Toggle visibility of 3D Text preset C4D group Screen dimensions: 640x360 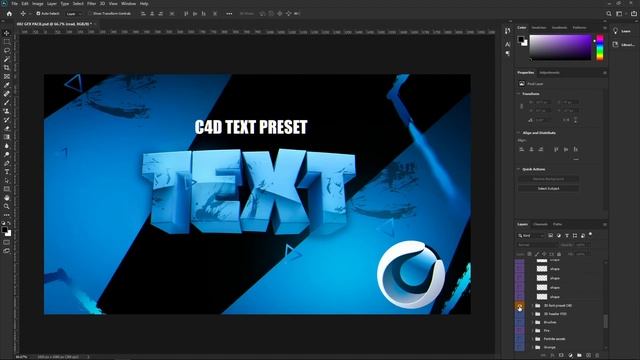519,306
